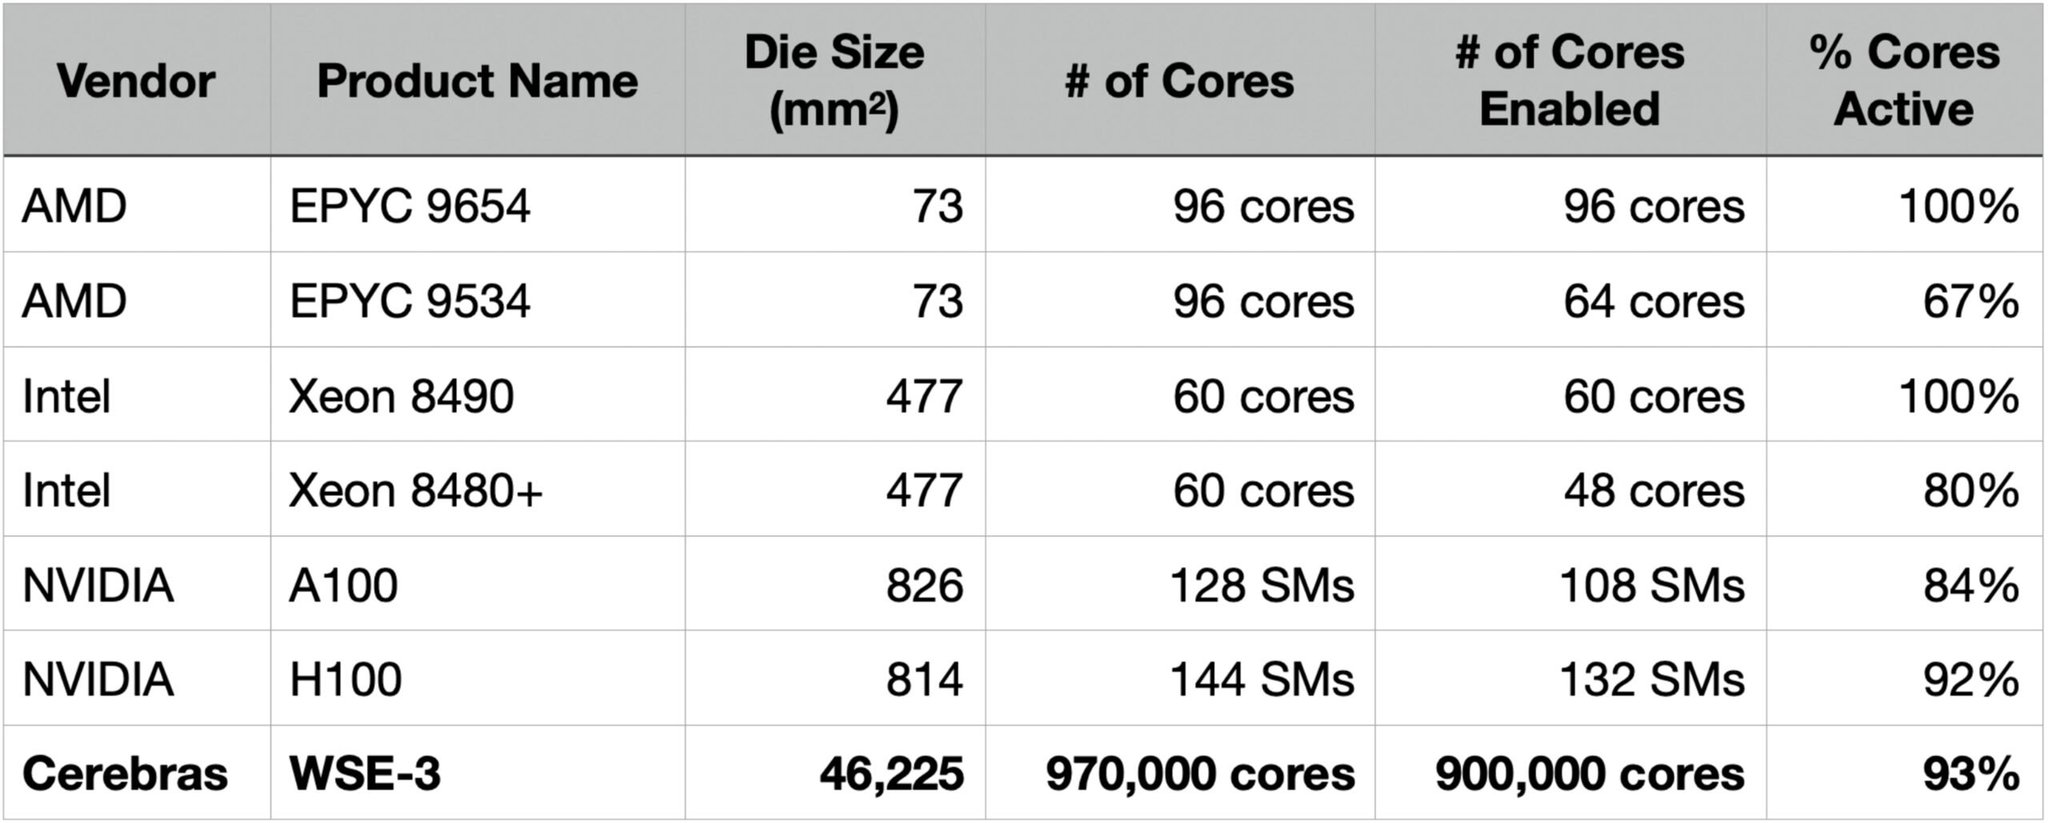Click the Die Size (mm²) header

(x=835, y=81)
